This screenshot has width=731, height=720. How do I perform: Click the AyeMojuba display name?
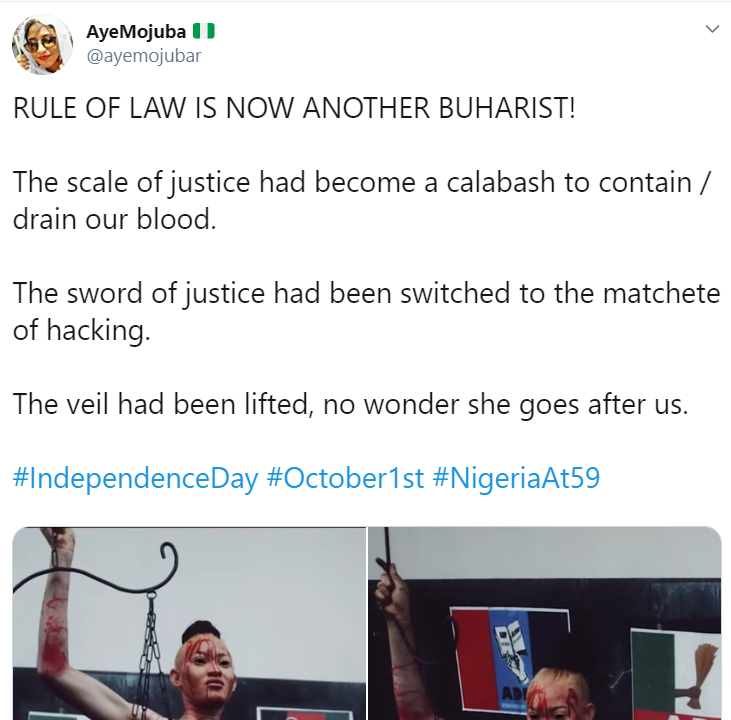click(x=136, y=32)
